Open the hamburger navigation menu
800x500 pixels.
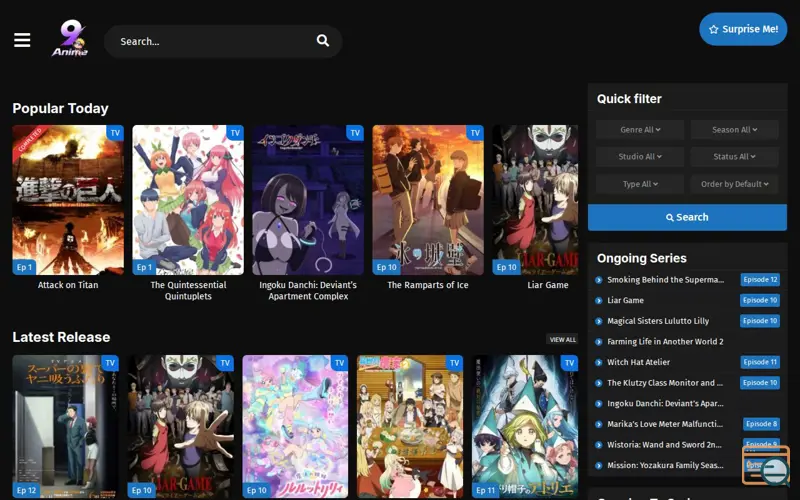(22, 40)
